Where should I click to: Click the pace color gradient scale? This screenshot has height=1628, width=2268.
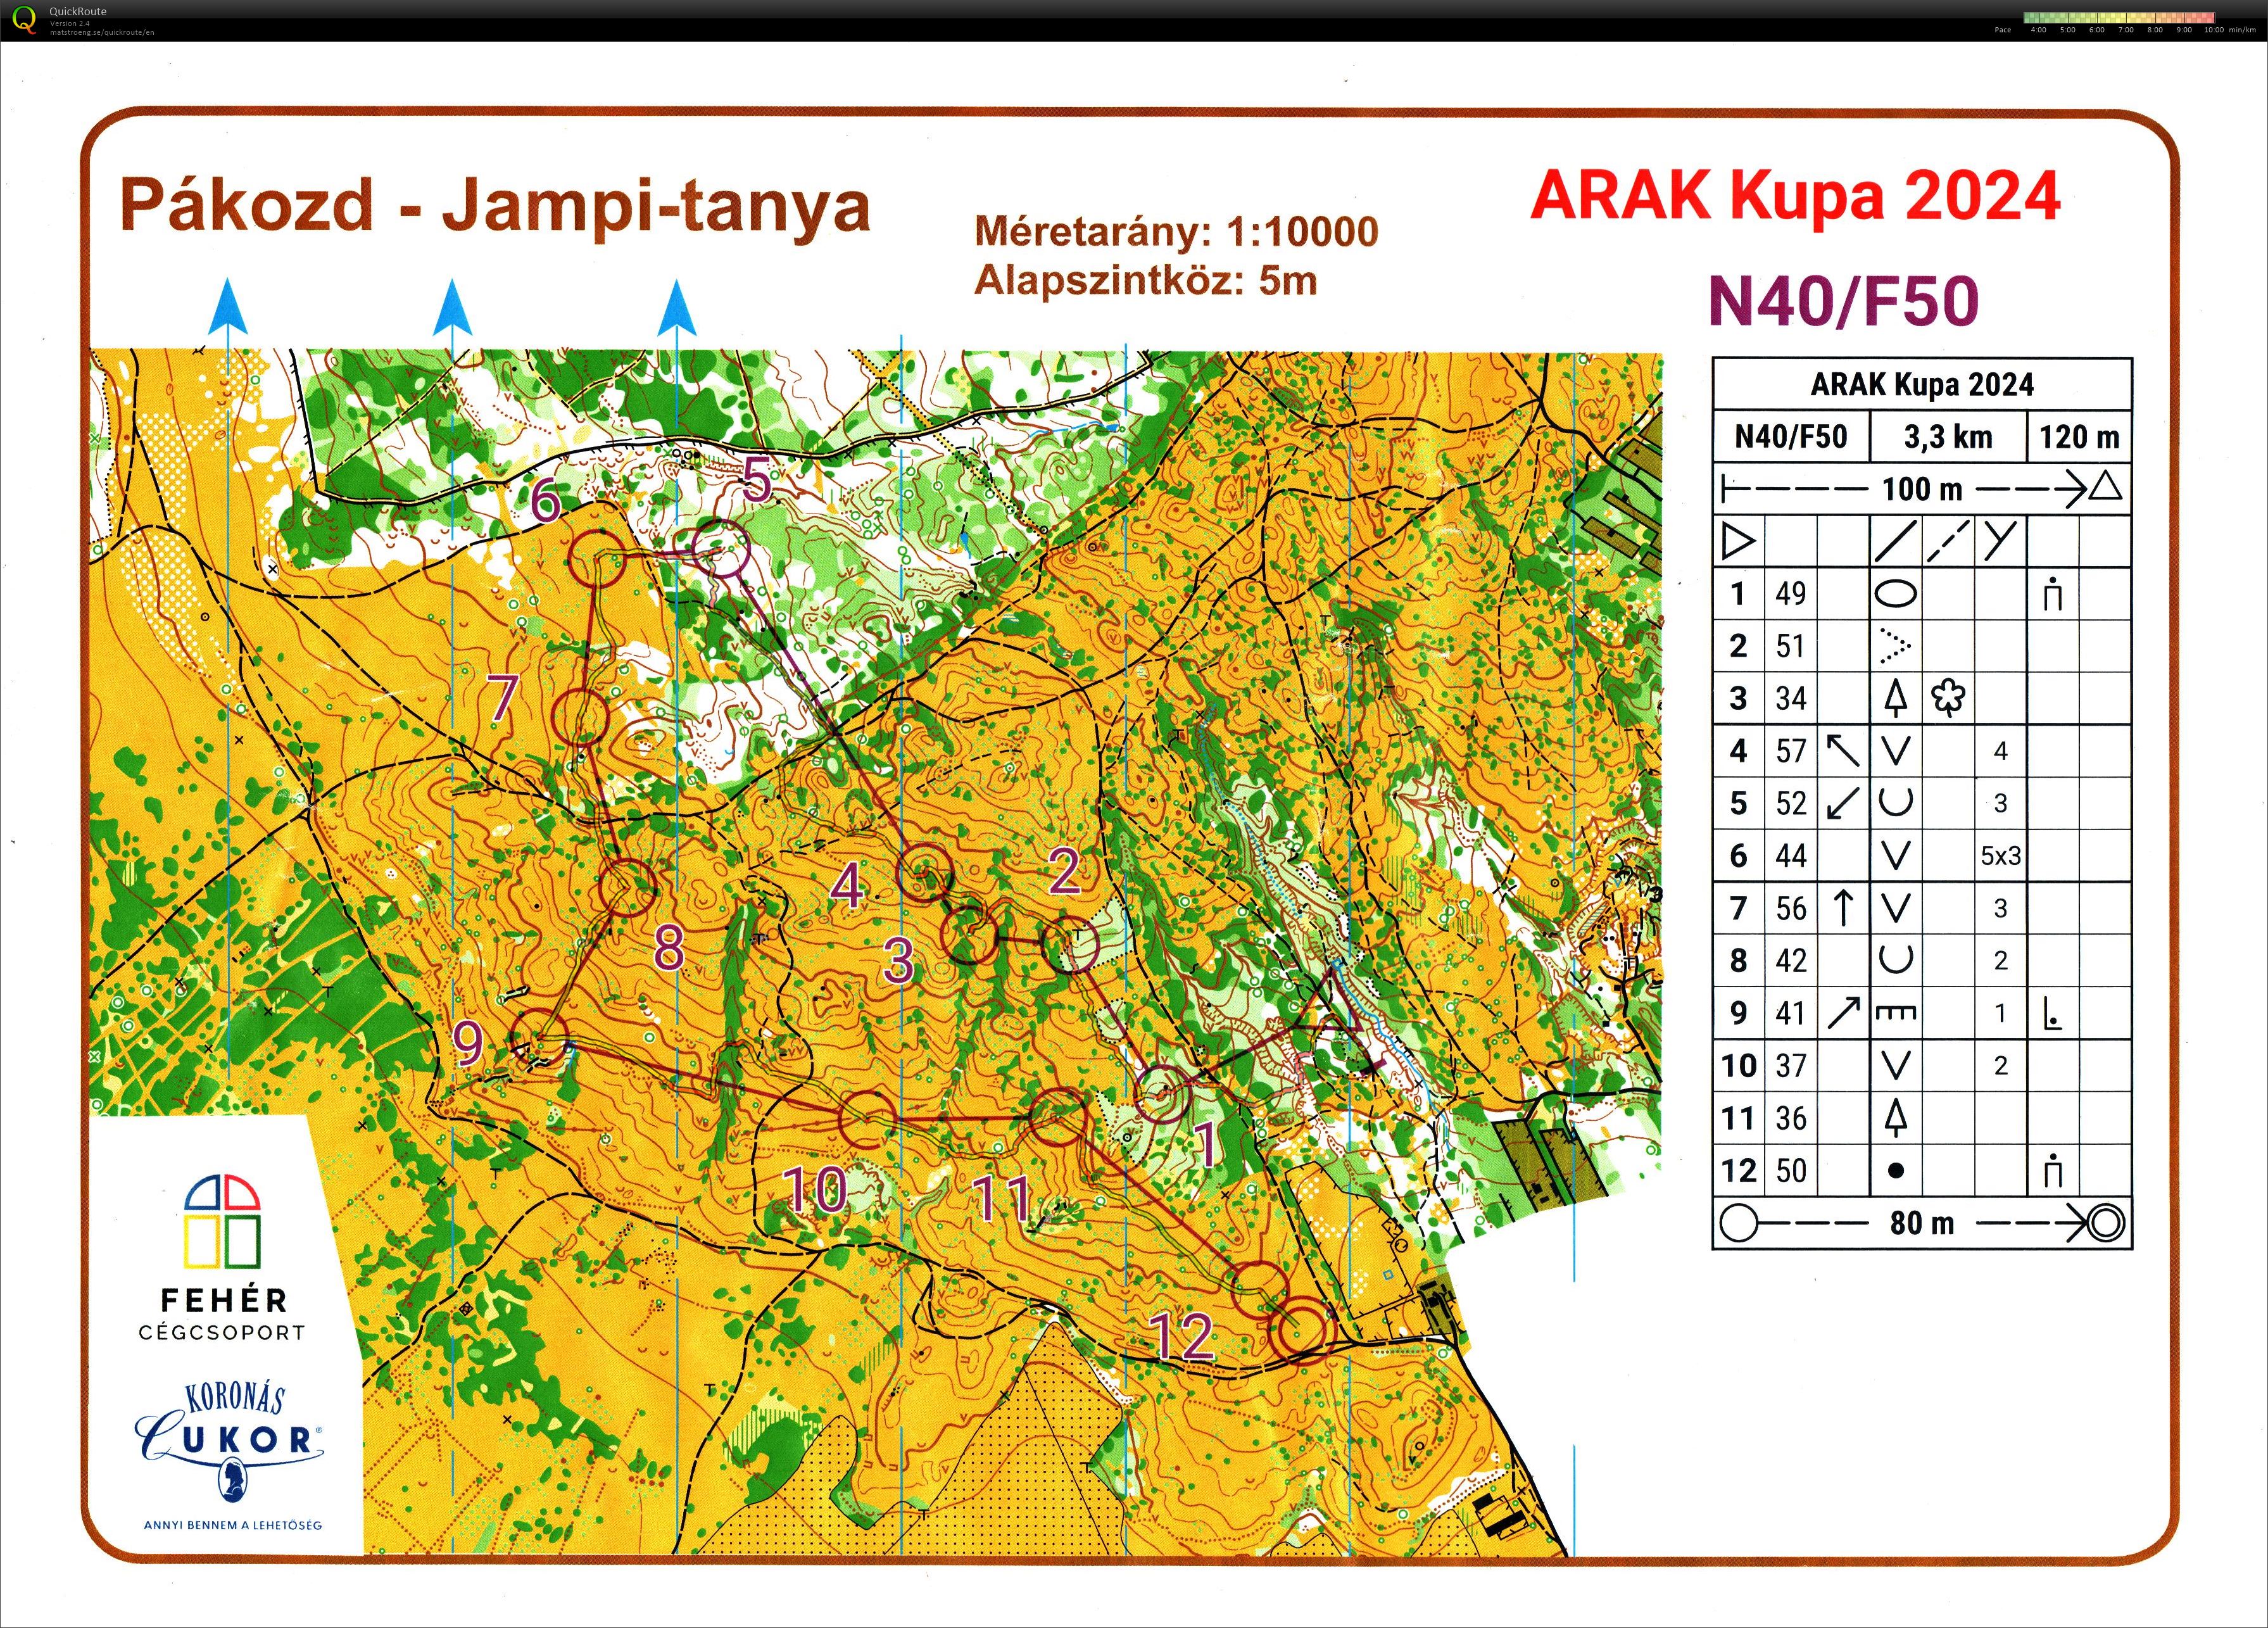(x=2119, y=17)
